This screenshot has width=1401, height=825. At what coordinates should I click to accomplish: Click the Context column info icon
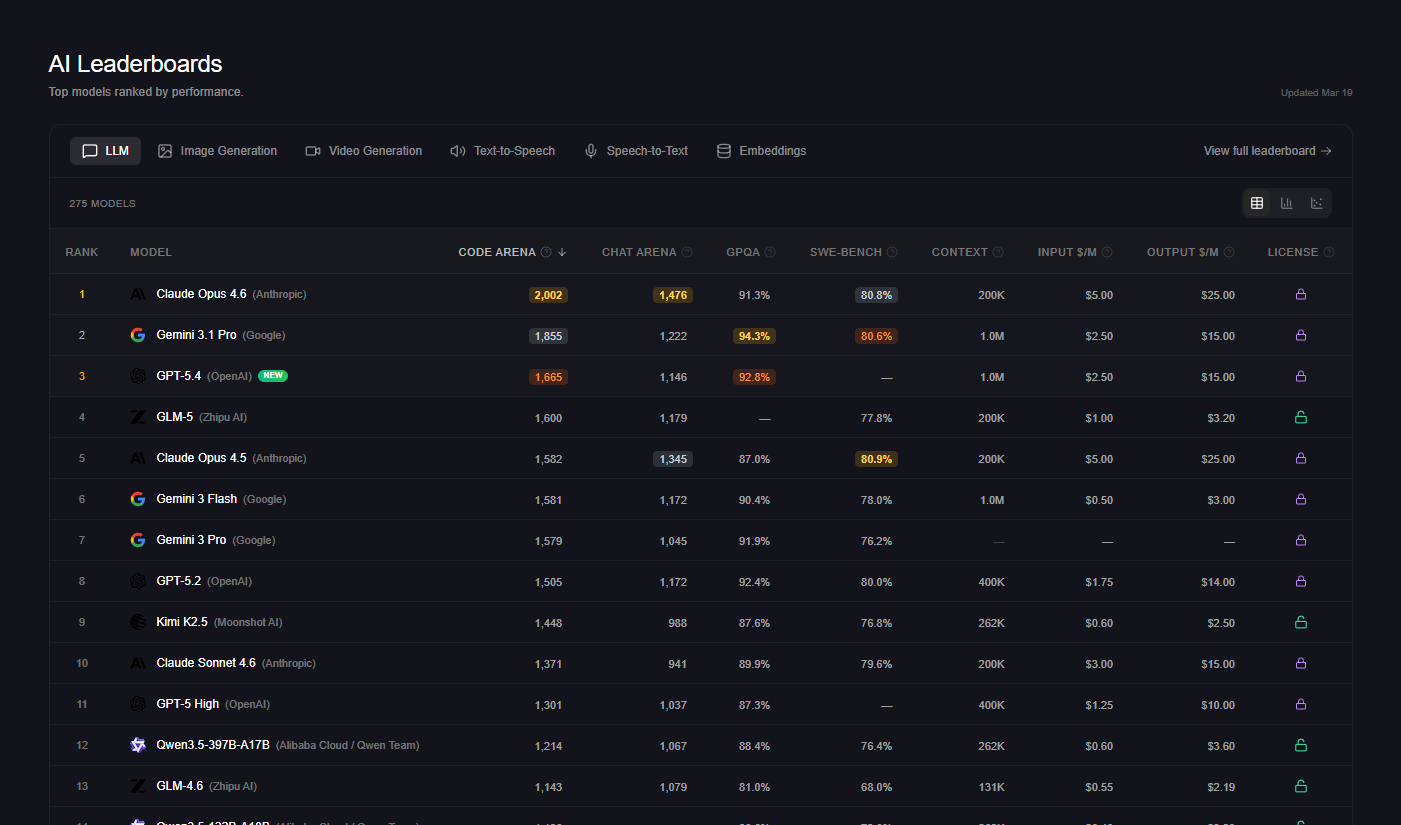(998, 253)
